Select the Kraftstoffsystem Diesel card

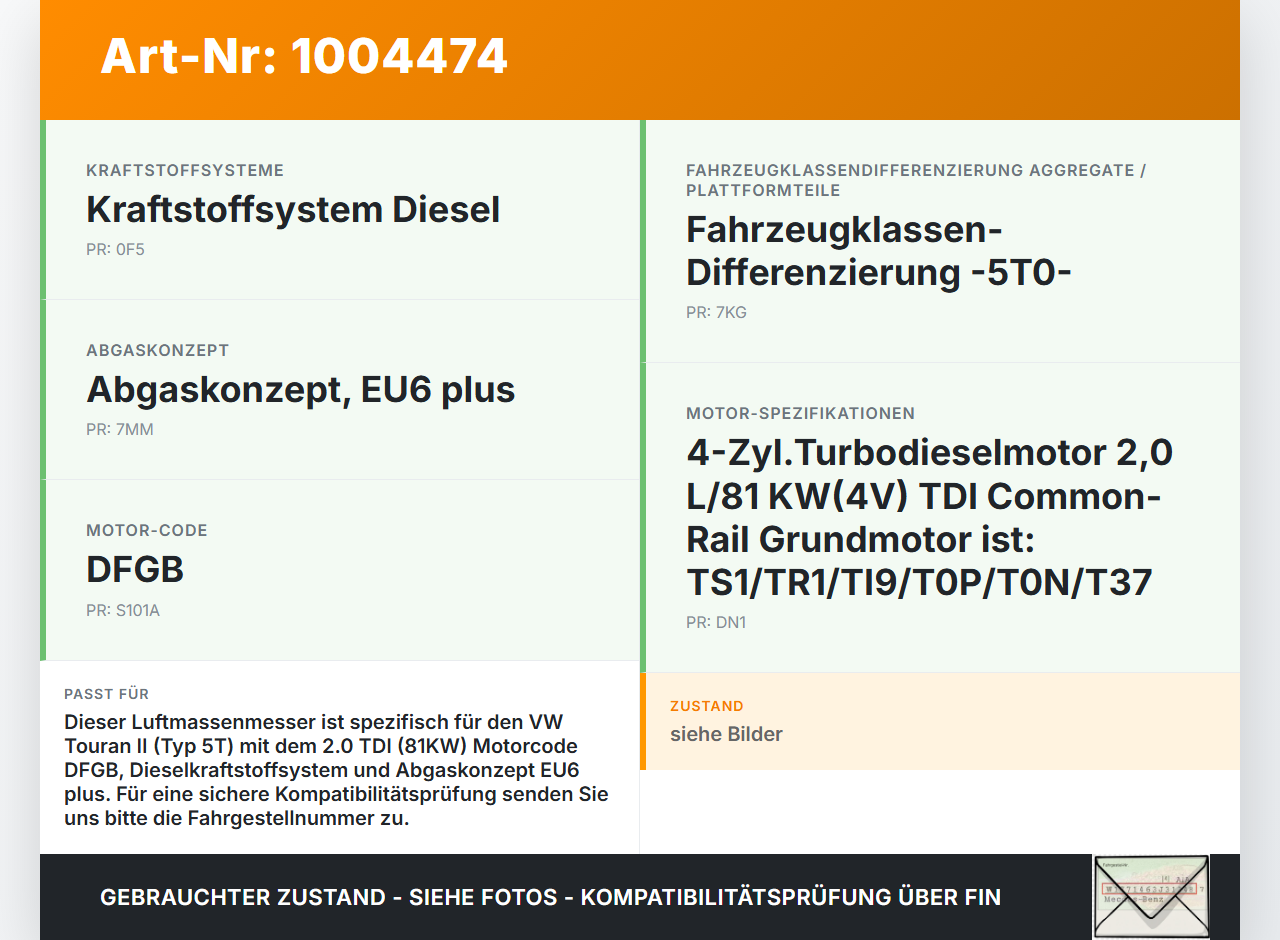pos(340,208)
